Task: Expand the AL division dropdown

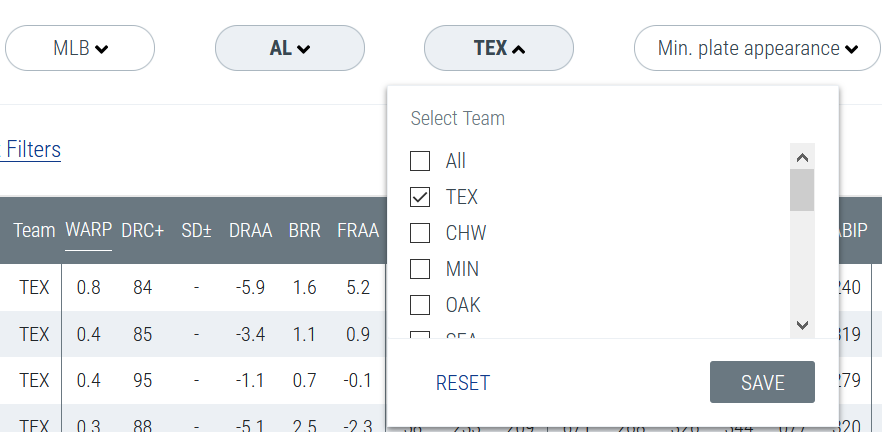Action: pyautogui.click(x=290, y=48)
